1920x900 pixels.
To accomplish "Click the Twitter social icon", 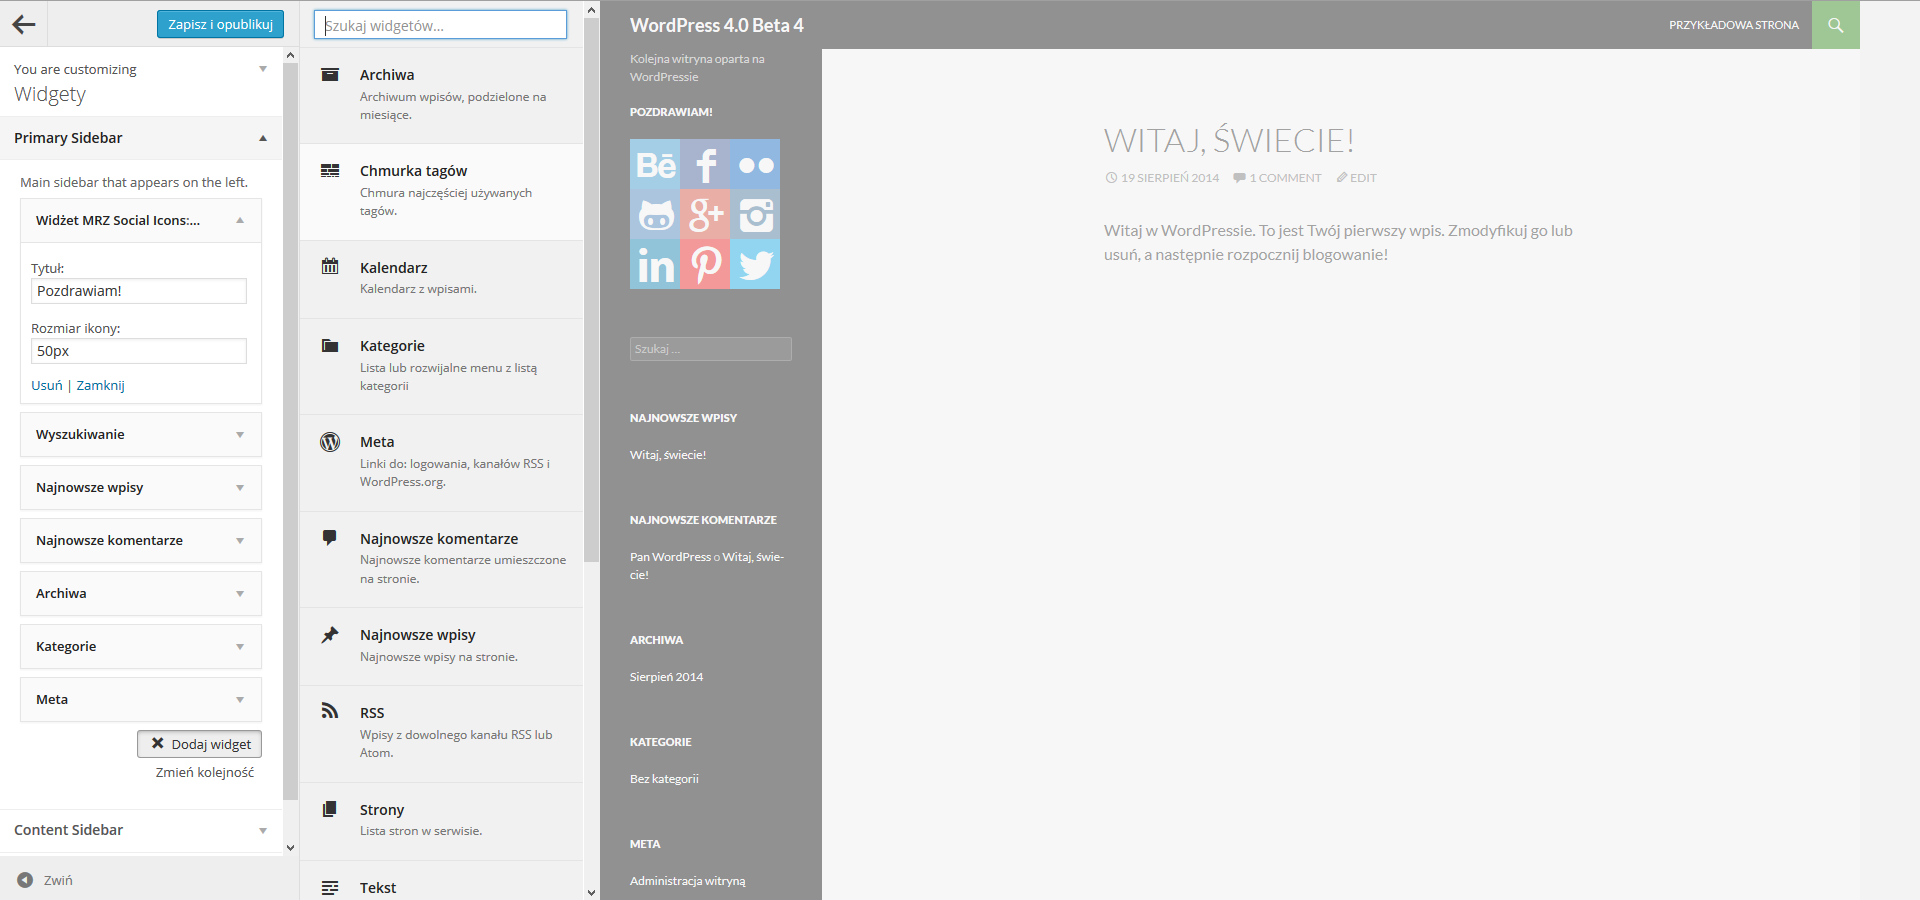I will point(755,264).
